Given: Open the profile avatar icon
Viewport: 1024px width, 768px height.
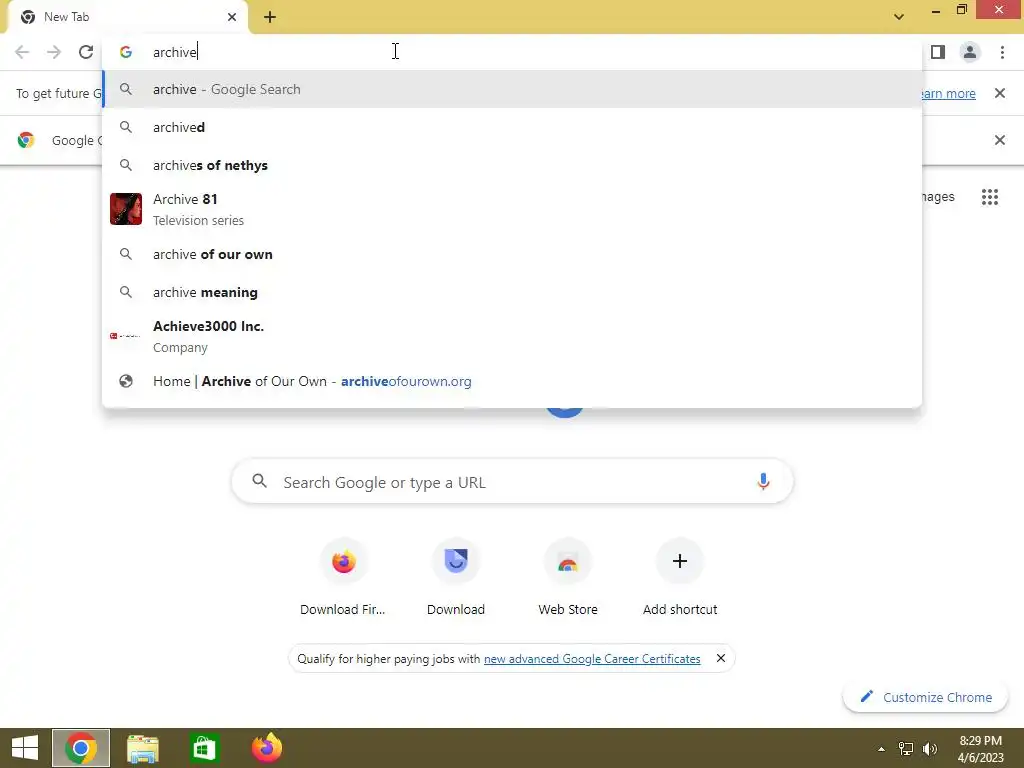Looking at the screenshot, I should point(970,52).
